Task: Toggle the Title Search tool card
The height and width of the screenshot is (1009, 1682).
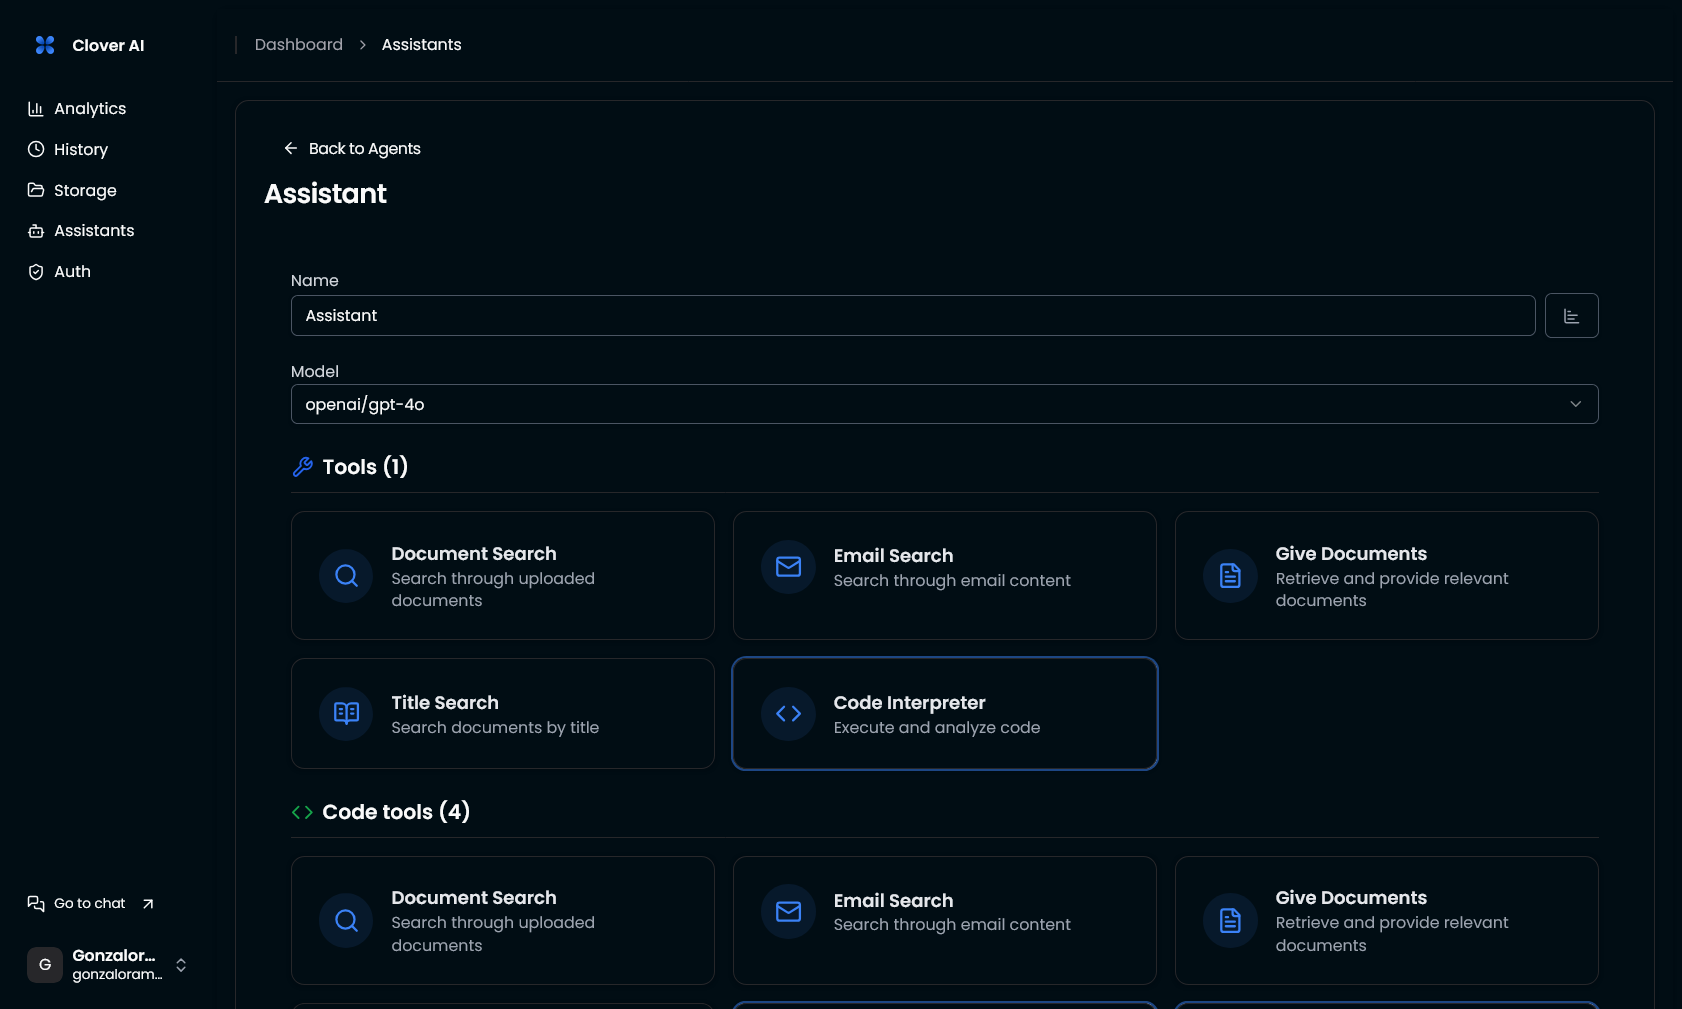Action: pos(503,714)
